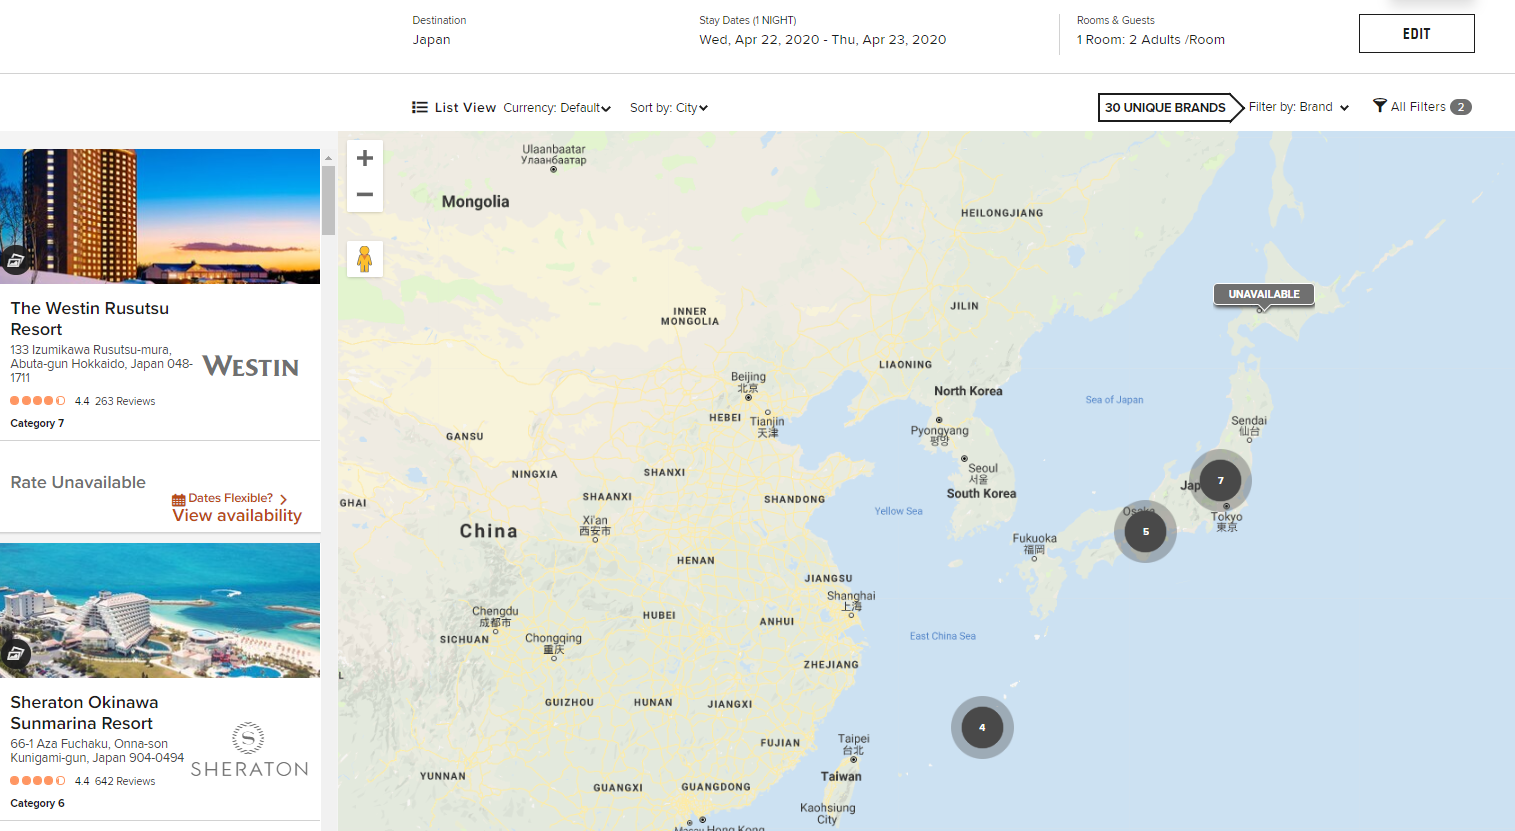Open All Filters funnel icon
This screenshot has height=831, width=1515.
point(1380,106)
